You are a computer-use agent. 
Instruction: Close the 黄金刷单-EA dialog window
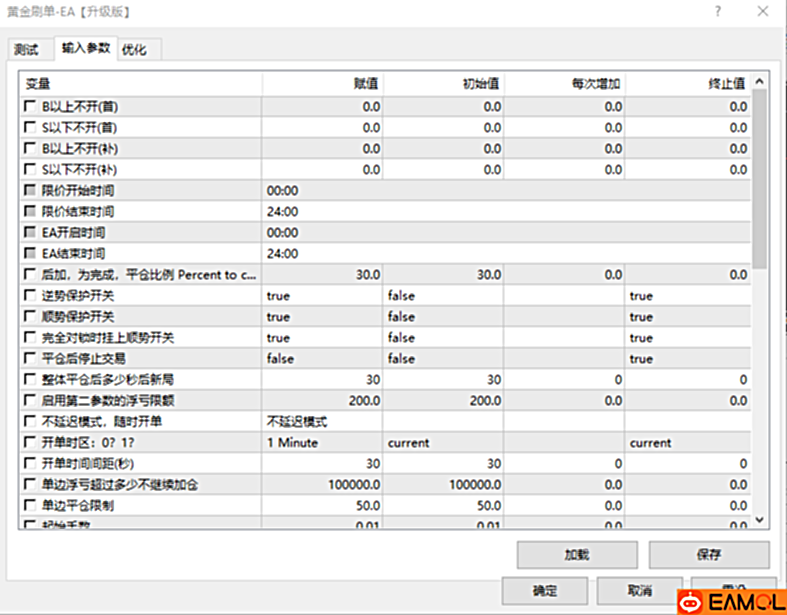763,12
